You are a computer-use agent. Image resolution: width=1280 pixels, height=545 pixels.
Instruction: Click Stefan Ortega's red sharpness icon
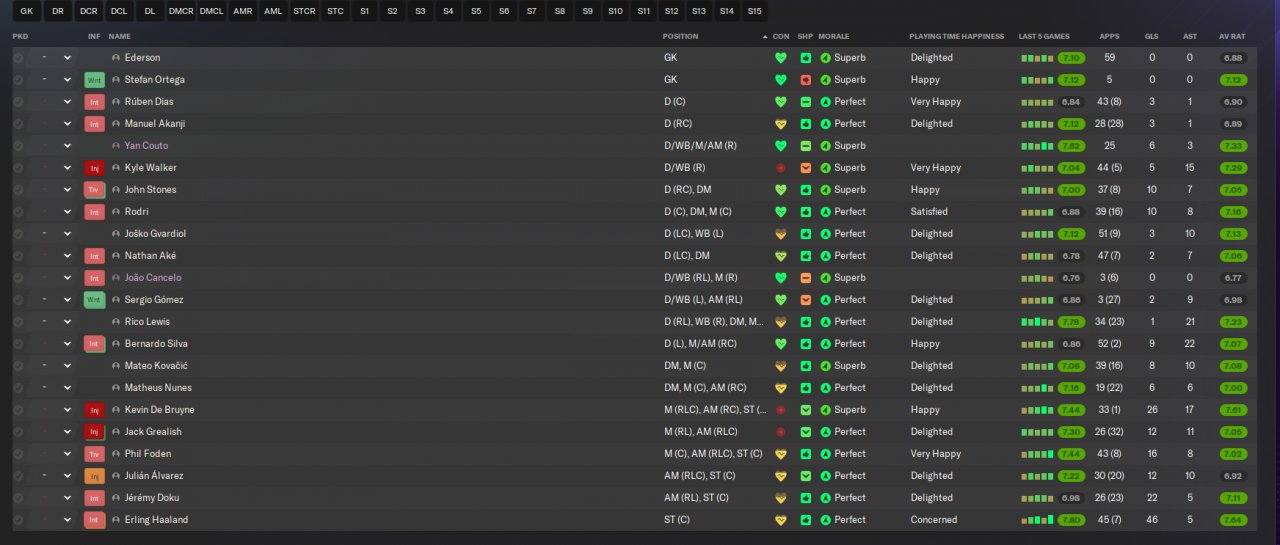[805, 80]
